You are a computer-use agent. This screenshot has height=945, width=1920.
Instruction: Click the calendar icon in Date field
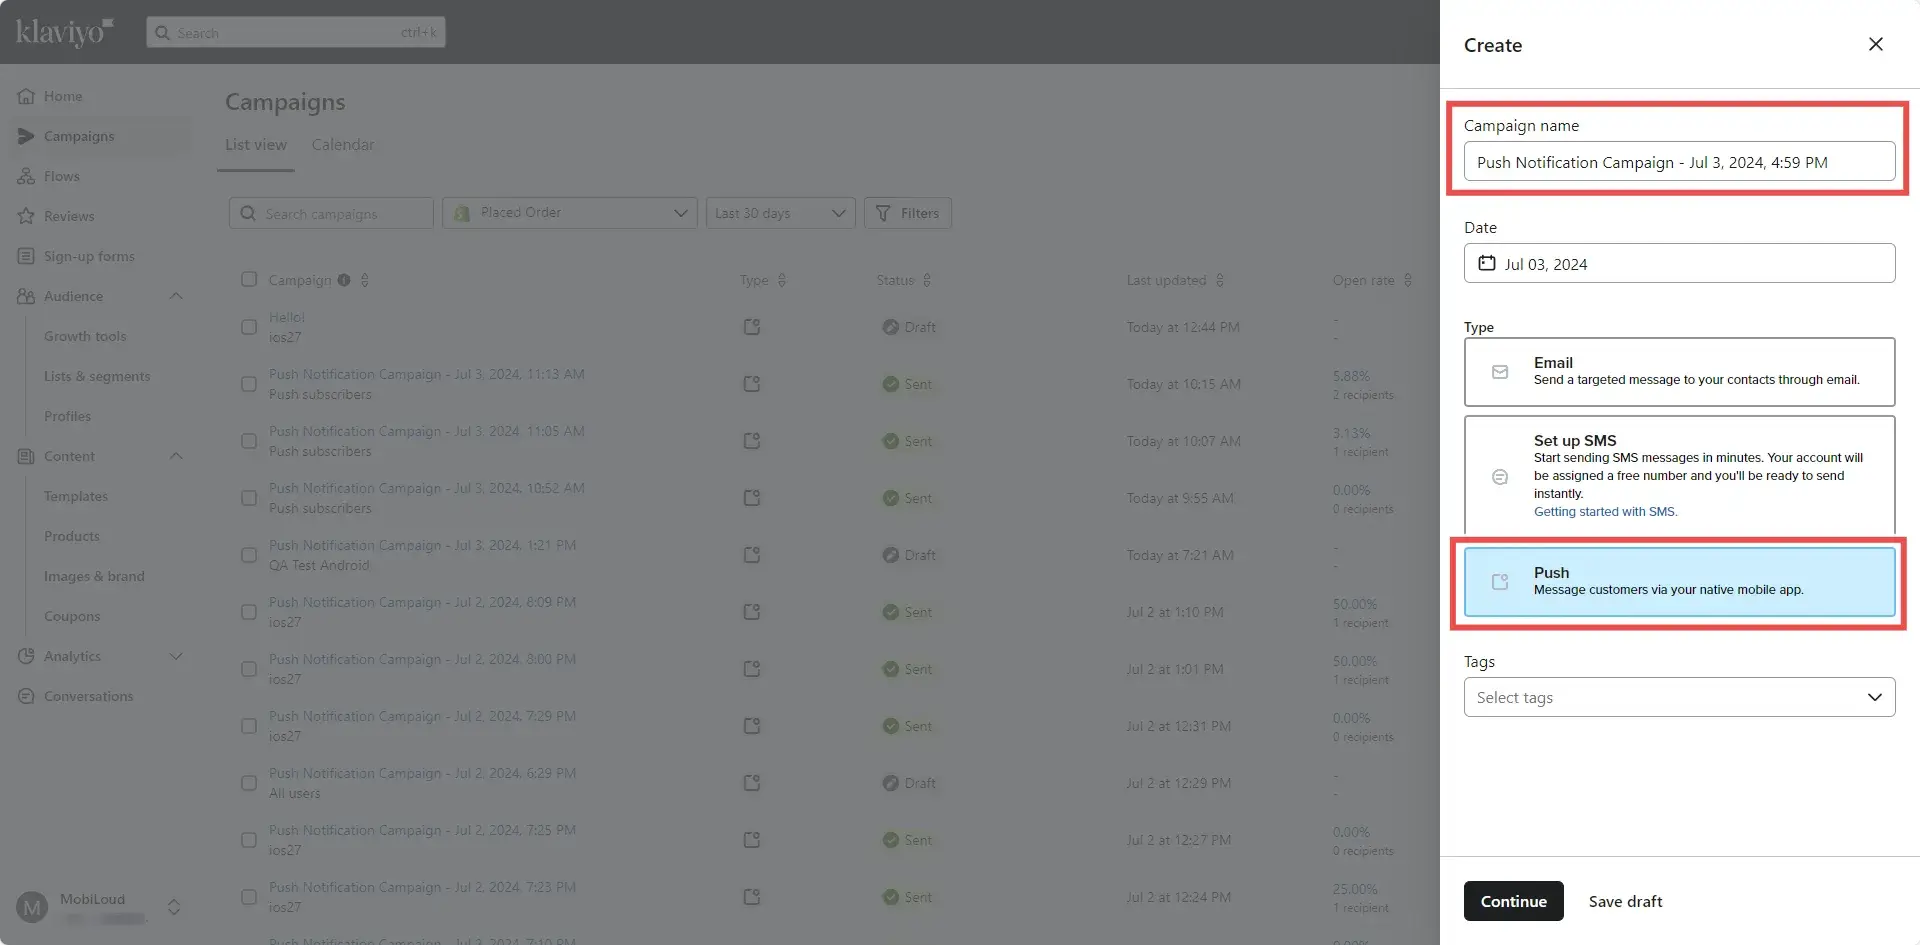pyautogui.click(x=1487, y=263)
